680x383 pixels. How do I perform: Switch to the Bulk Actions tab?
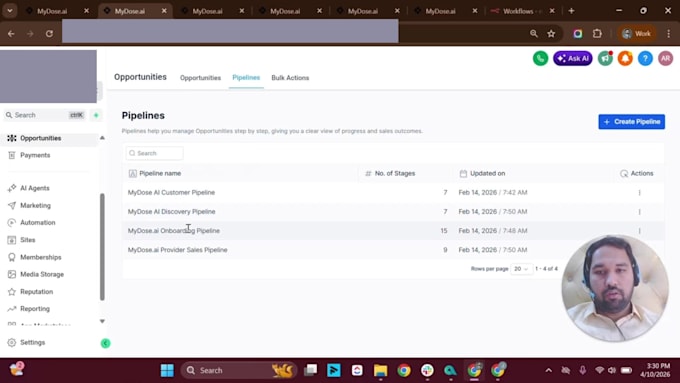coord(290,78)
